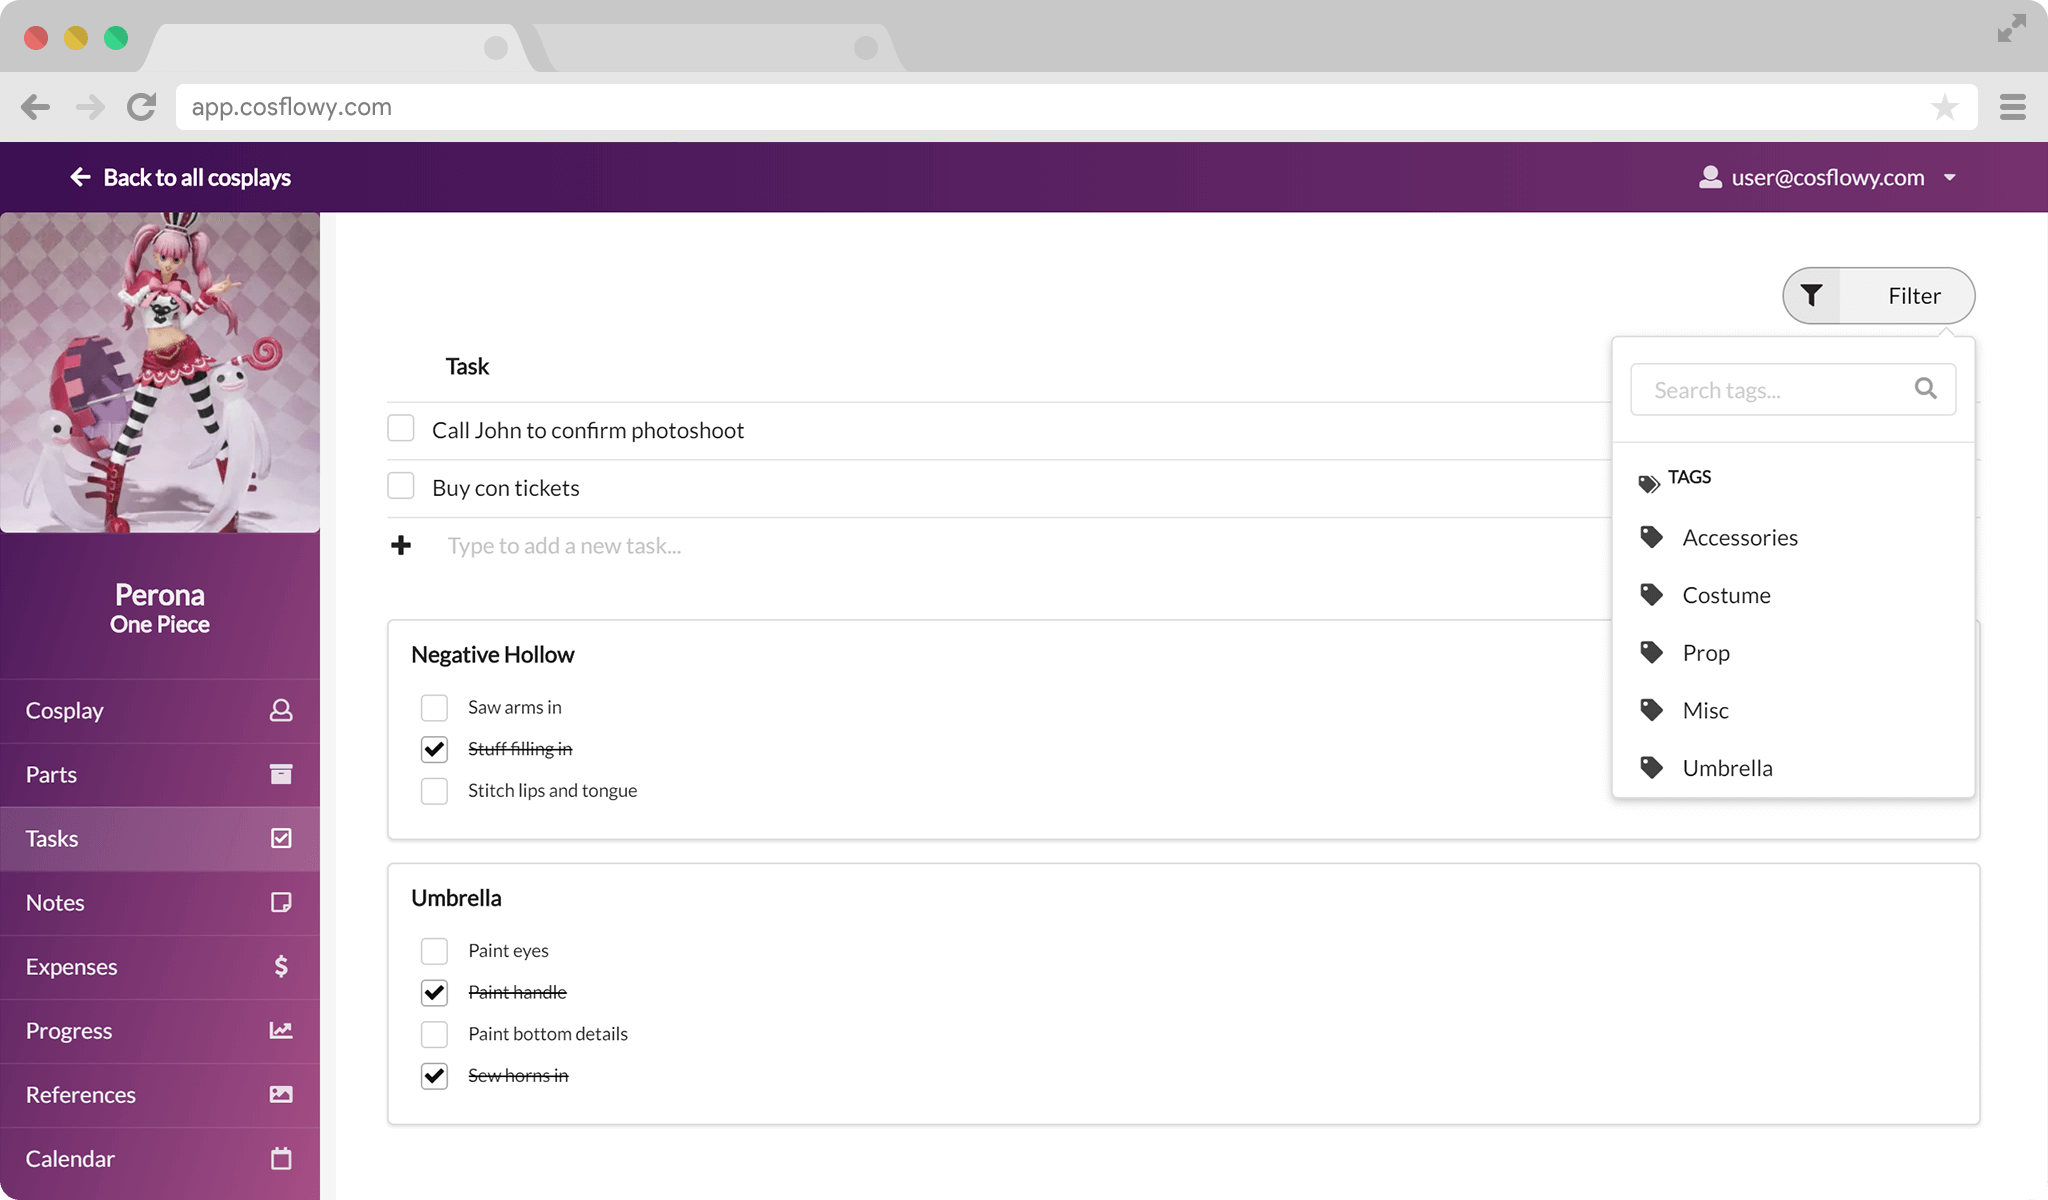The width and height of the screenshot is (2048, 1200).
Task: Uncheck the Stuff filling in task
Action: point(434,749)
